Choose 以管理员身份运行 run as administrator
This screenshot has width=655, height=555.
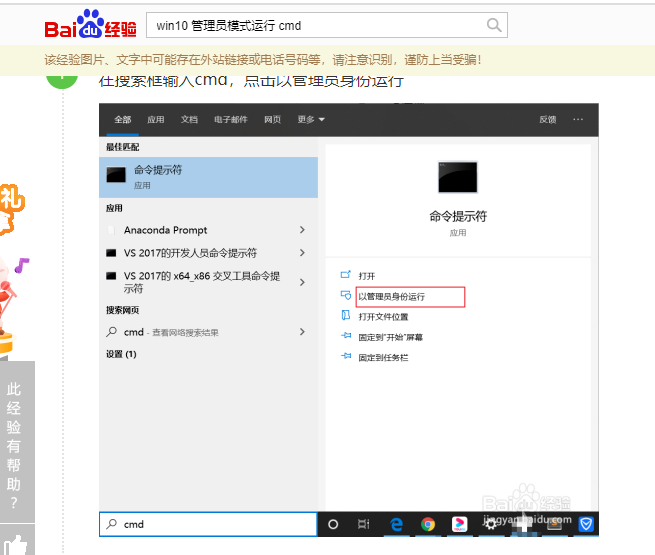pos(410,297)
